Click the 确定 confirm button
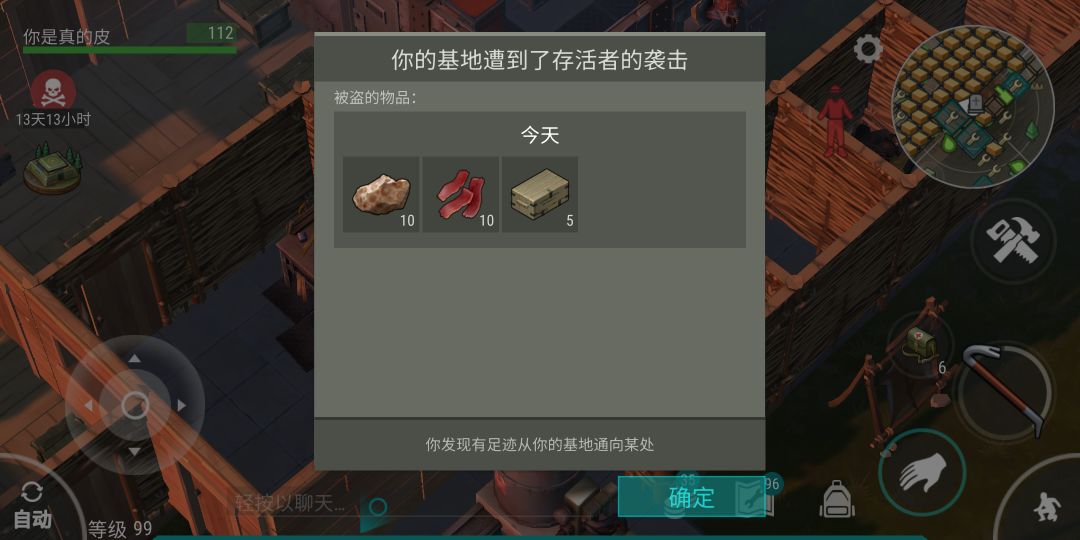The height and width of the screenshot is (540, 1080). click(x=692, y=497)
